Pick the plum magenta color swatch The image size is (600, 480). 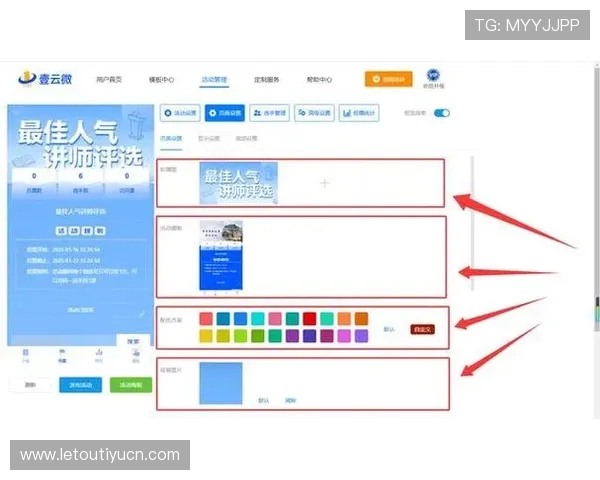[327, 336]
